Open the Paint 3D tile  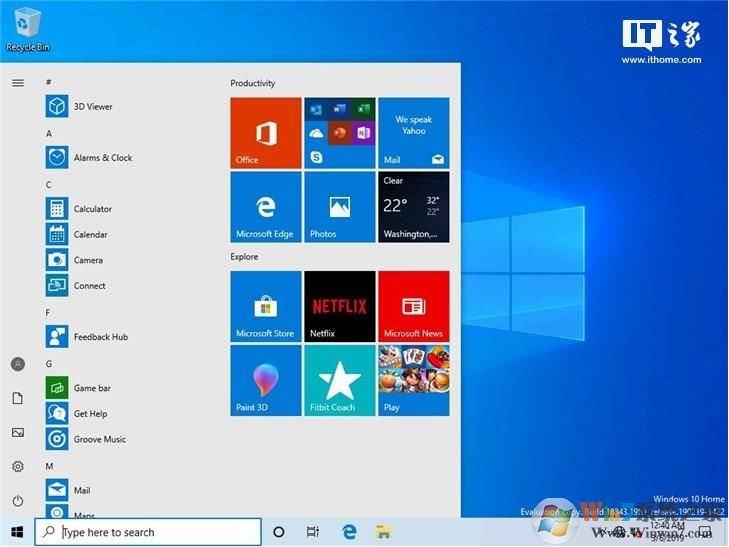pos(265,380)
